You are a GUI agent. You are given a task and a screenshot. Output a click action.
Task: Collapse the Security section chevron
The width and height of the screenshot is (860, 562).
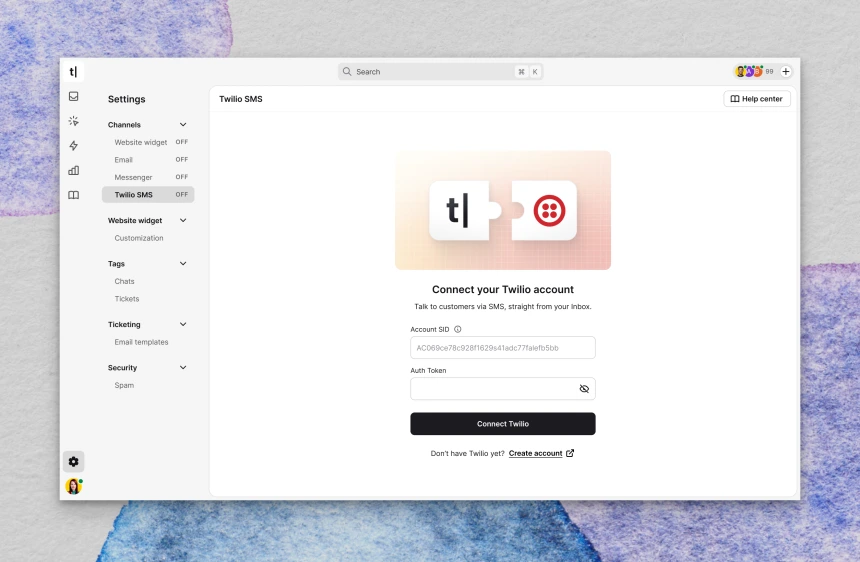pyautogui.click(x=183, y=368)
